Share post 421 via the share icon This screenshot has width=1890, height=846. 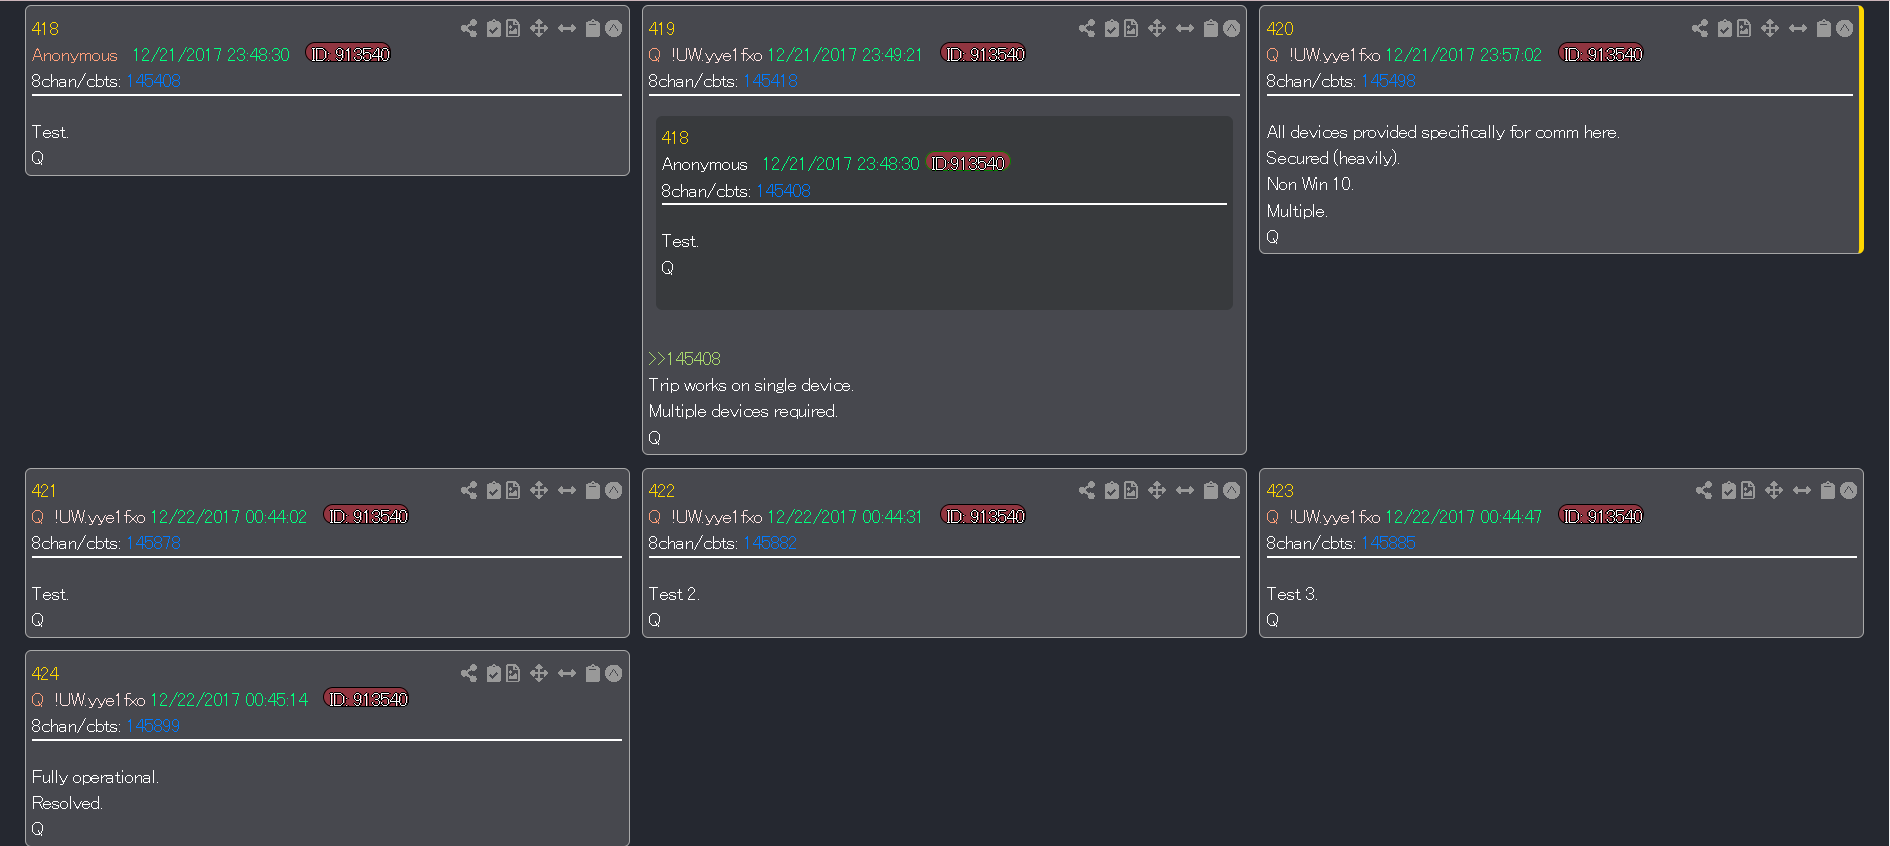click(x=469, y=490)
